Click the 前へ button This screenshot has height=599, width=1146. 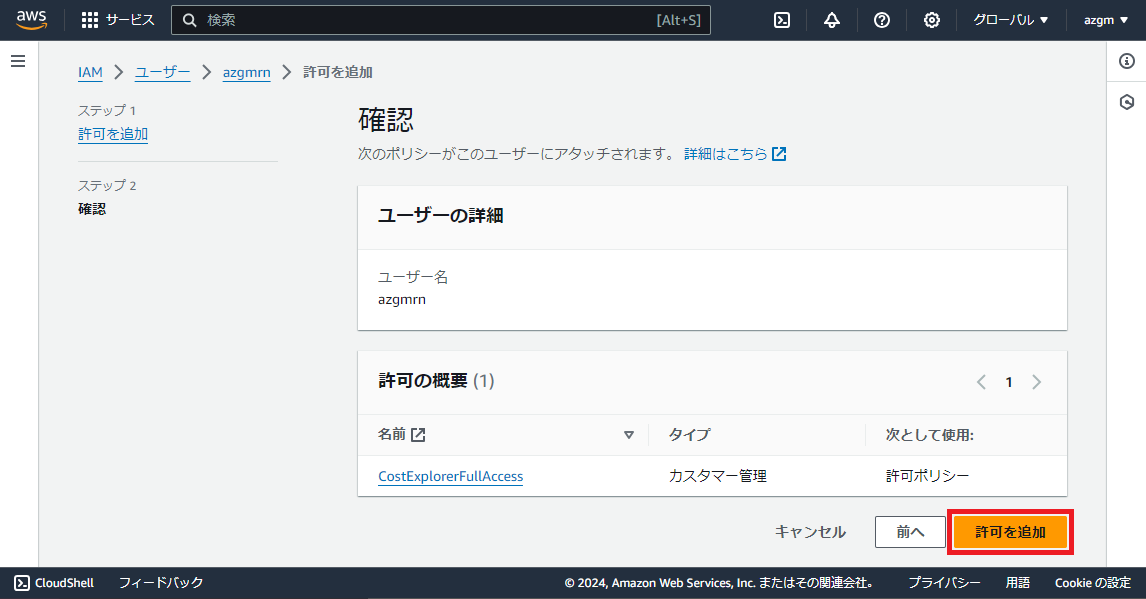910,531
